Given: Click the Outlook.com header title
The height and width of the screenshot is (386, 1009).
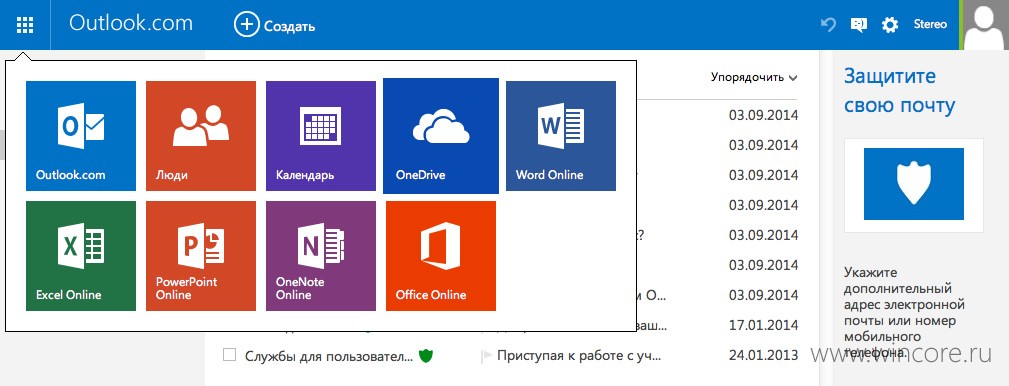Looking at the screenshot, I should coord(131,23).
